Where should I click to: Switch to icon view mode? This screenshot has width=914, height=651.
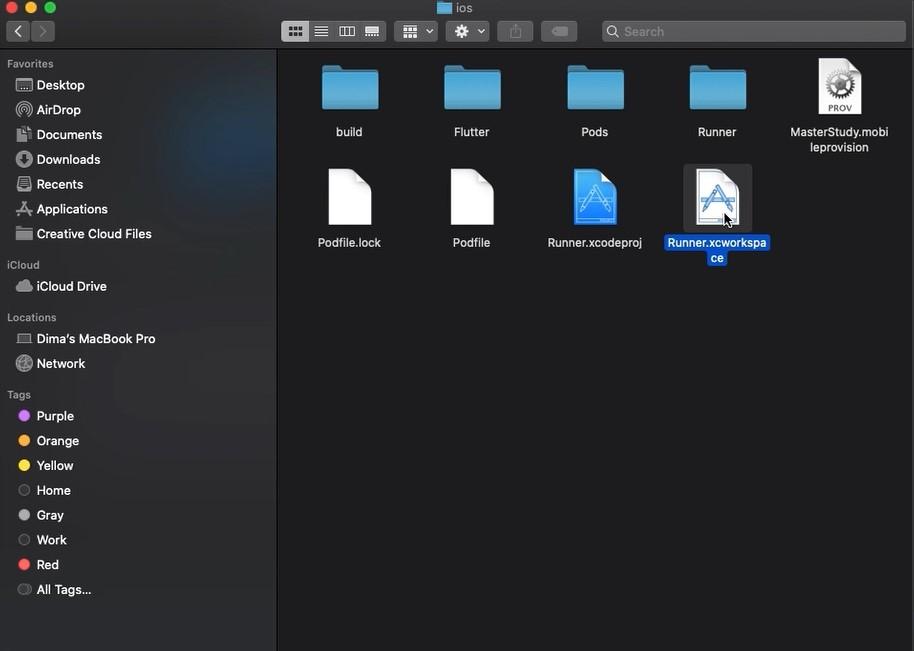pyautogui.click(x=295, y=31)
